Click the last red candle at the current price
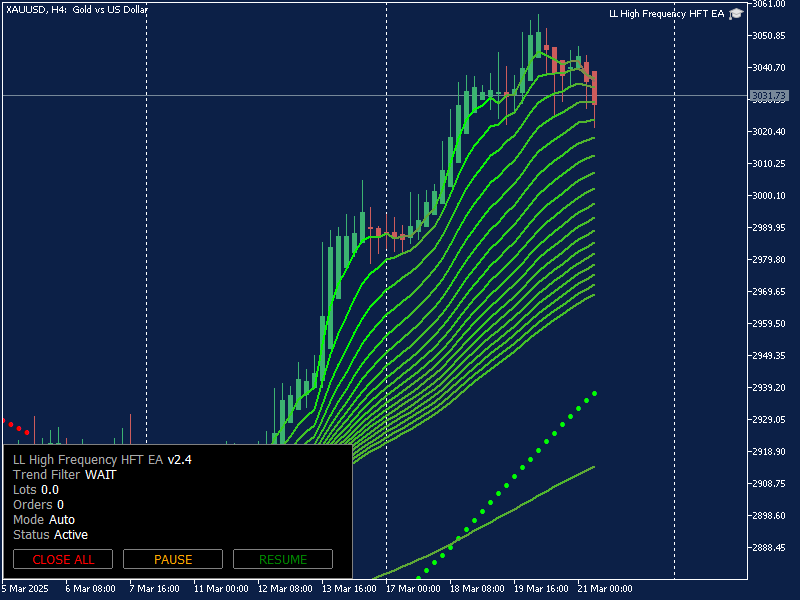800x600 pixels. tap(594, 88)
